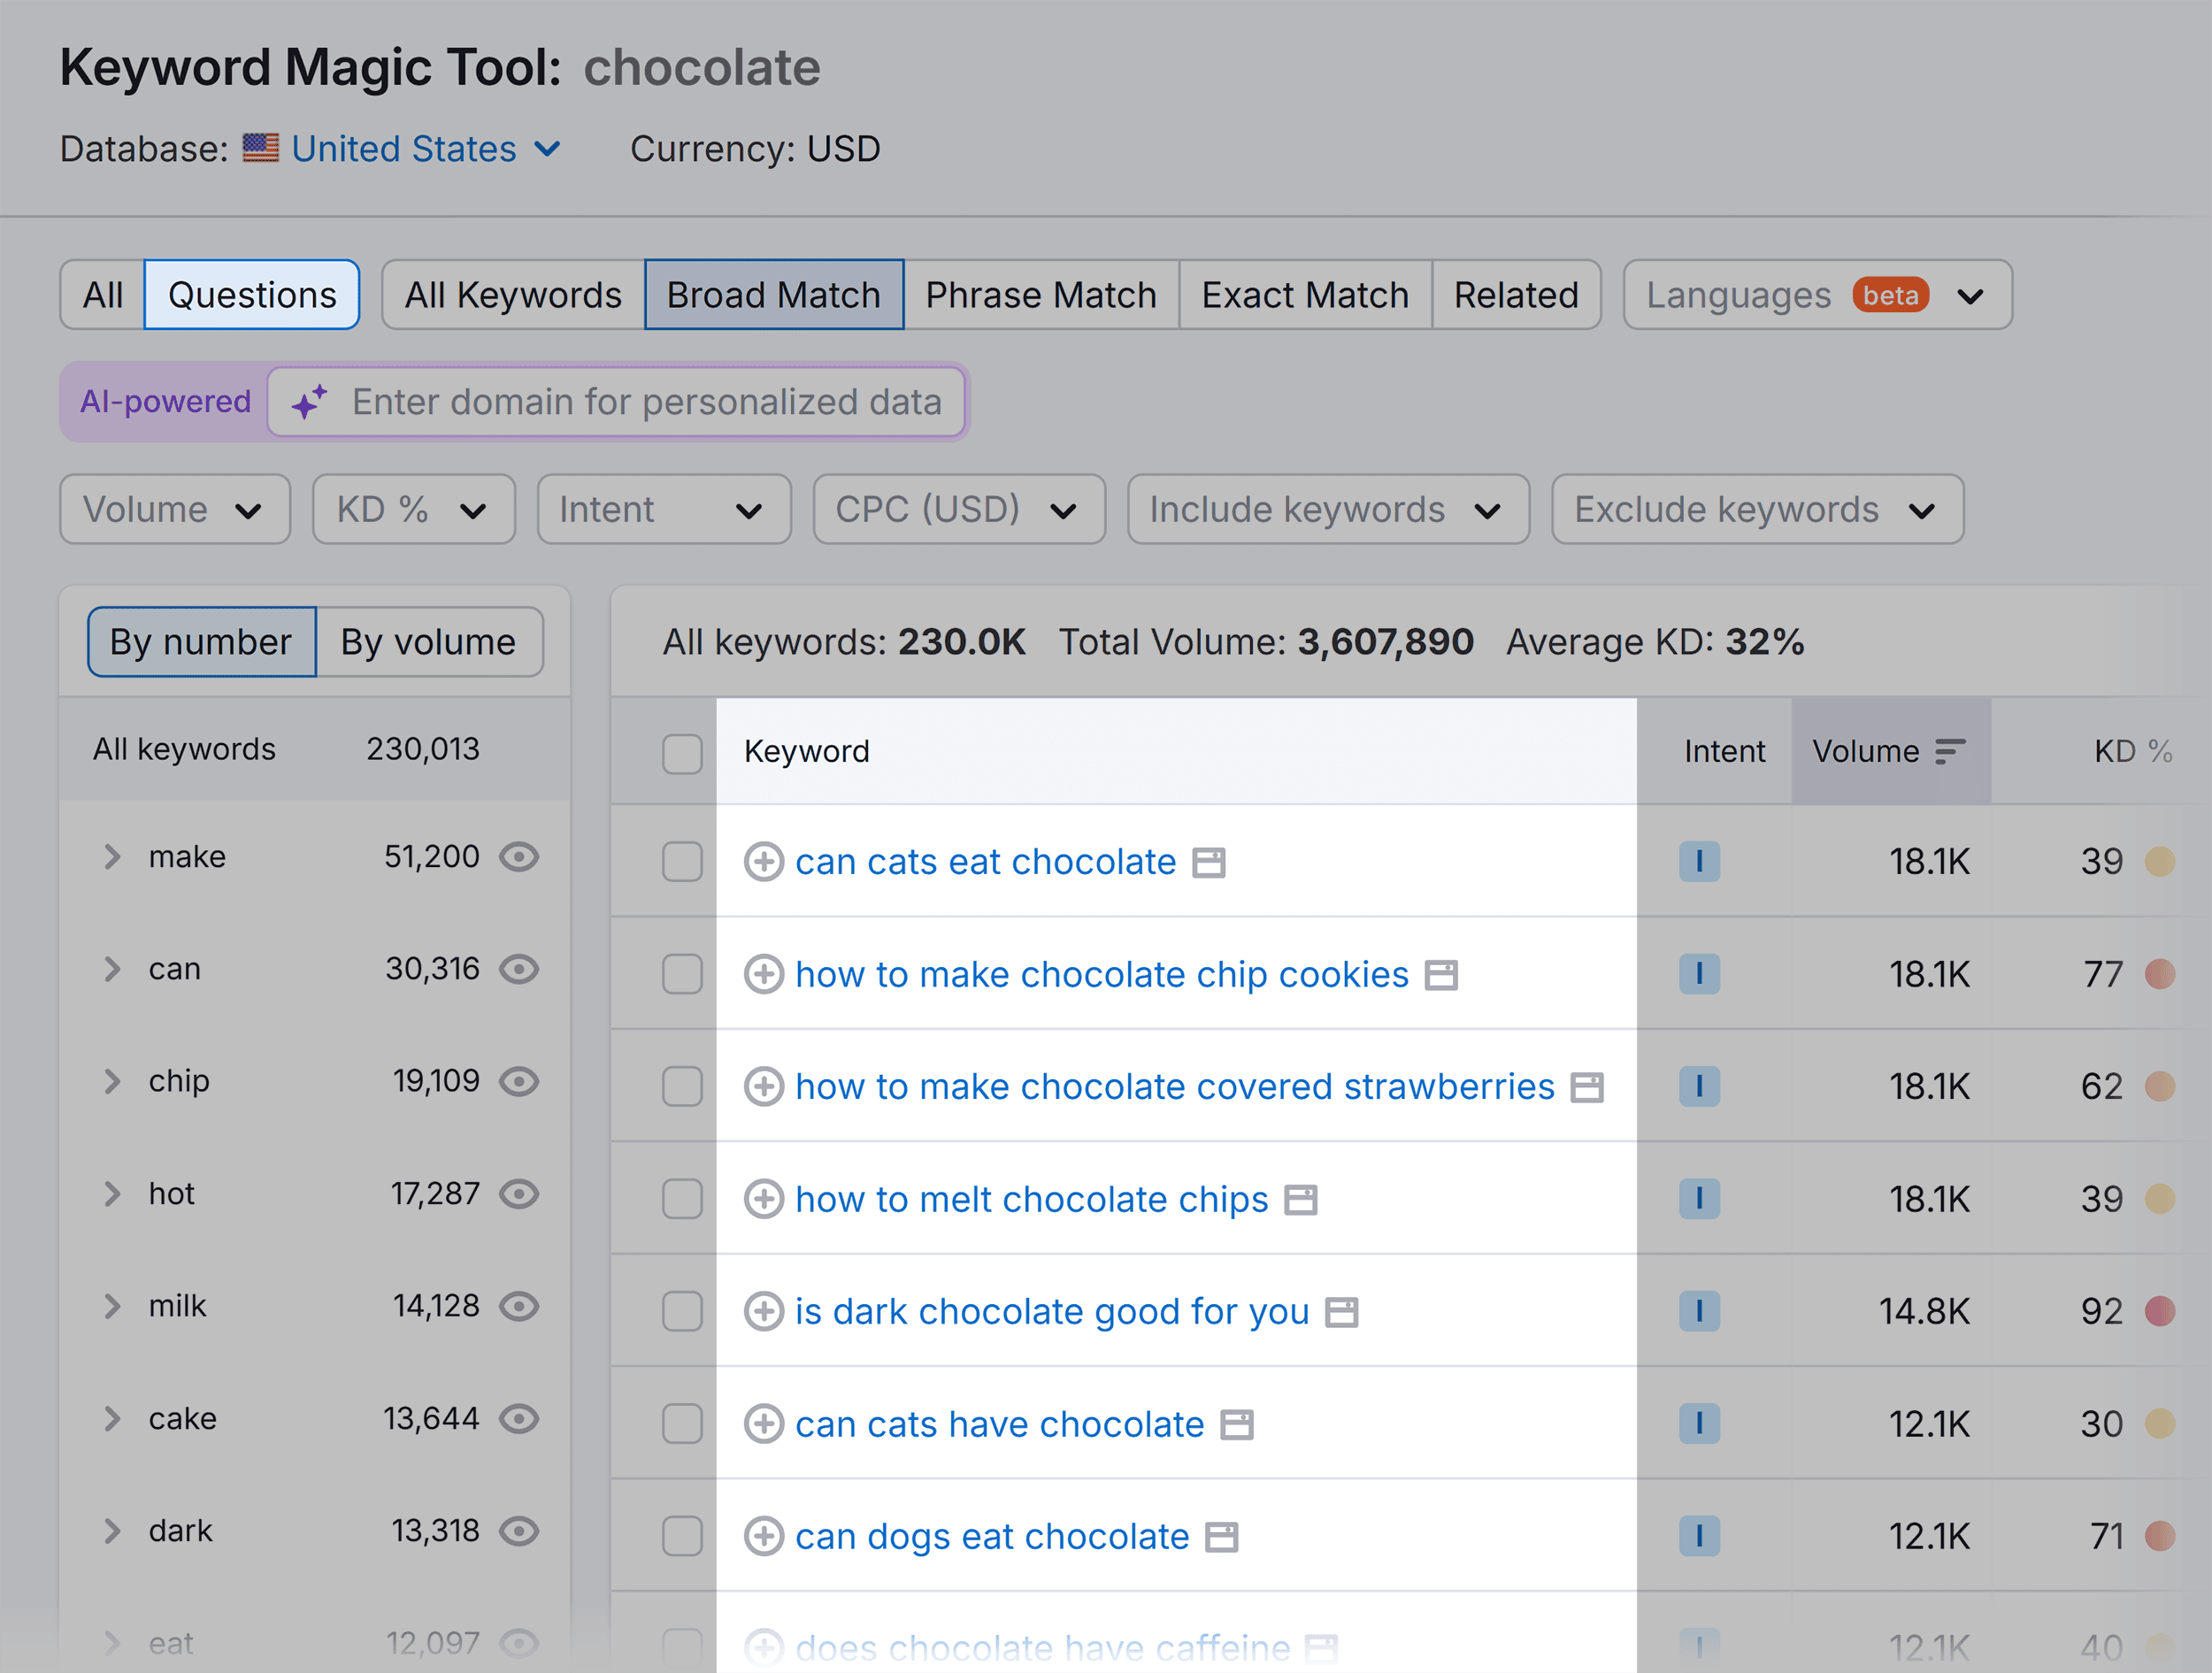Toggle eye visibility for 'milk' group
Screen dimensions: 2212x1673
click(x=519, y=1306)
